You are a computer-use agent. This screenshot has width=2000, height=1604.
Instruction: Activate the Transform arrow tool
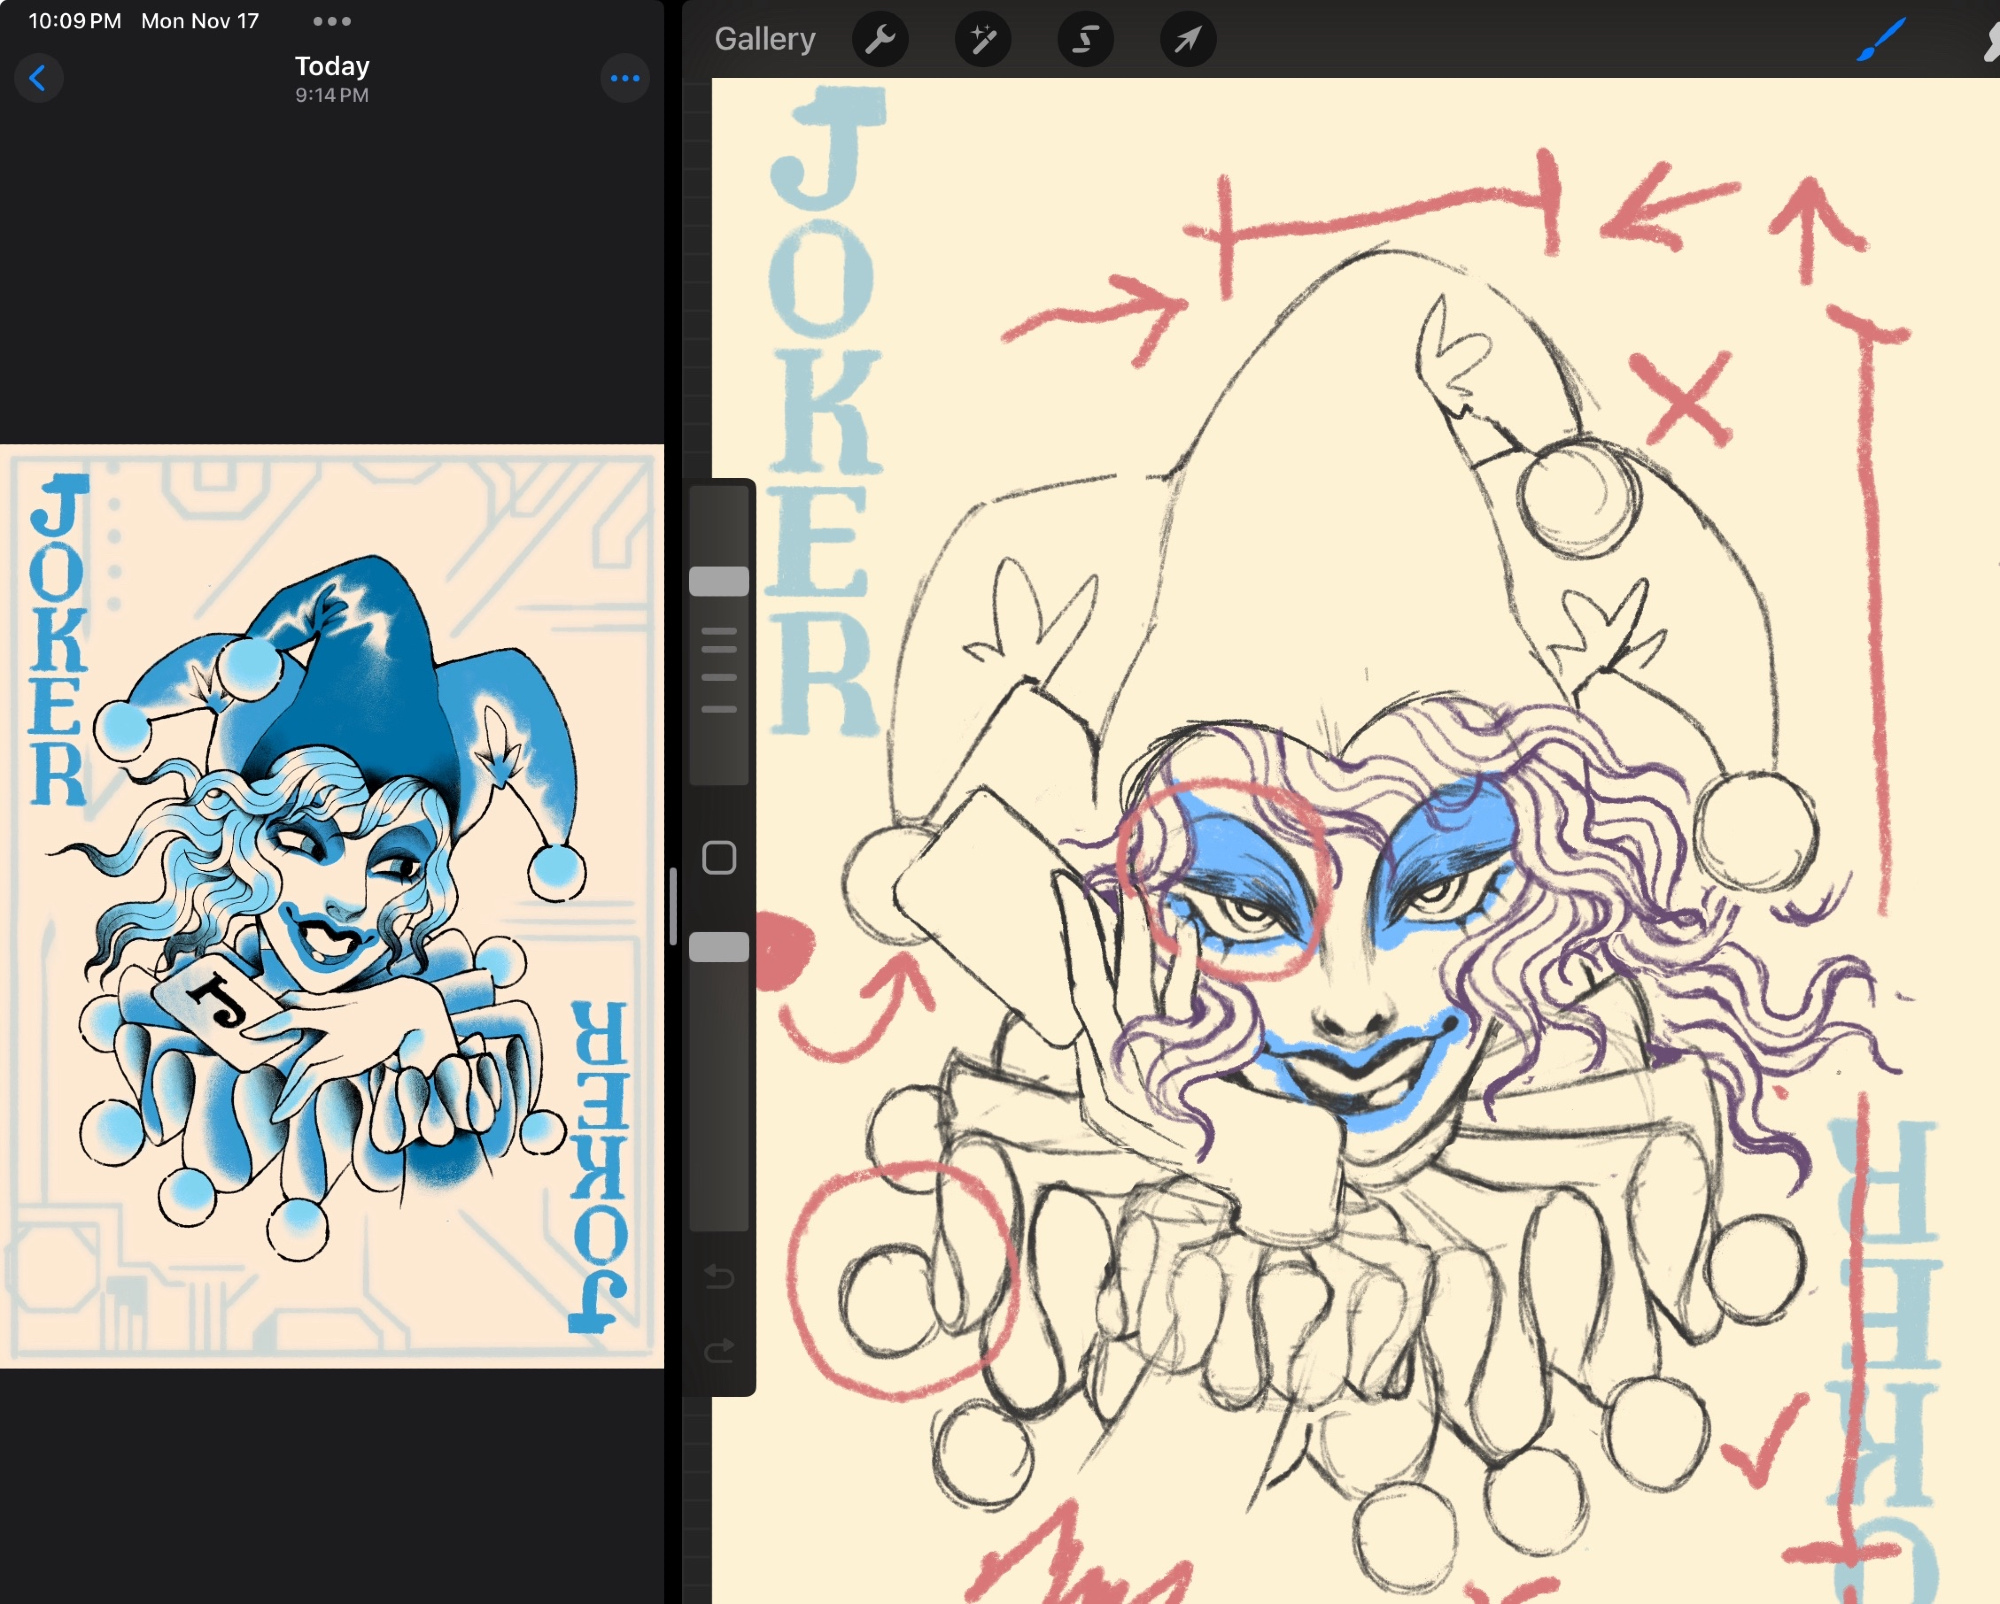coord(1187,40)
